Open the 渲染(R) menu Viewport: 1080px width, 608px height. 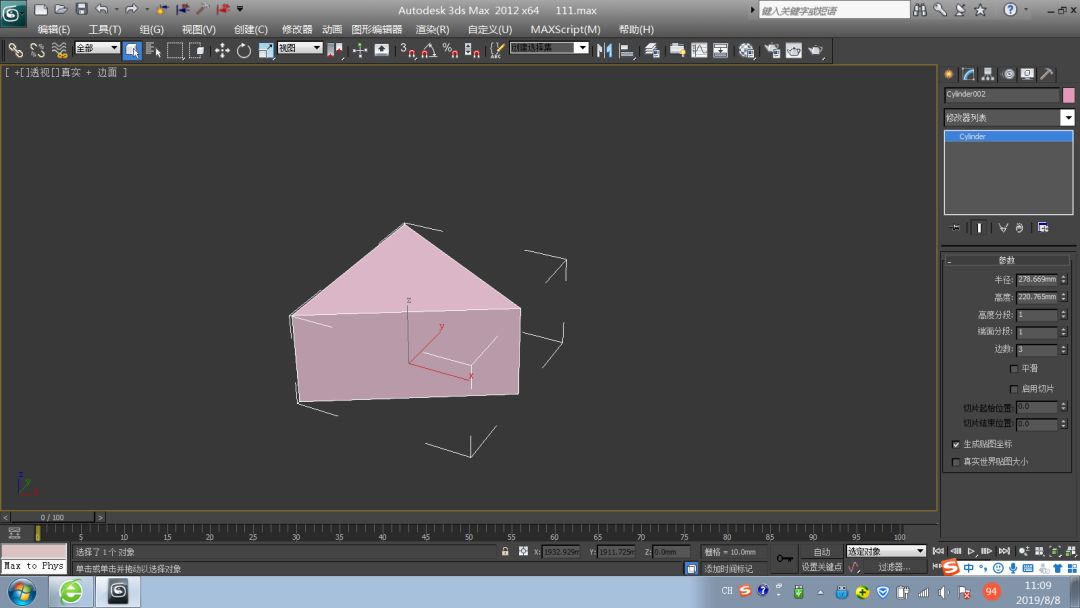432,29
